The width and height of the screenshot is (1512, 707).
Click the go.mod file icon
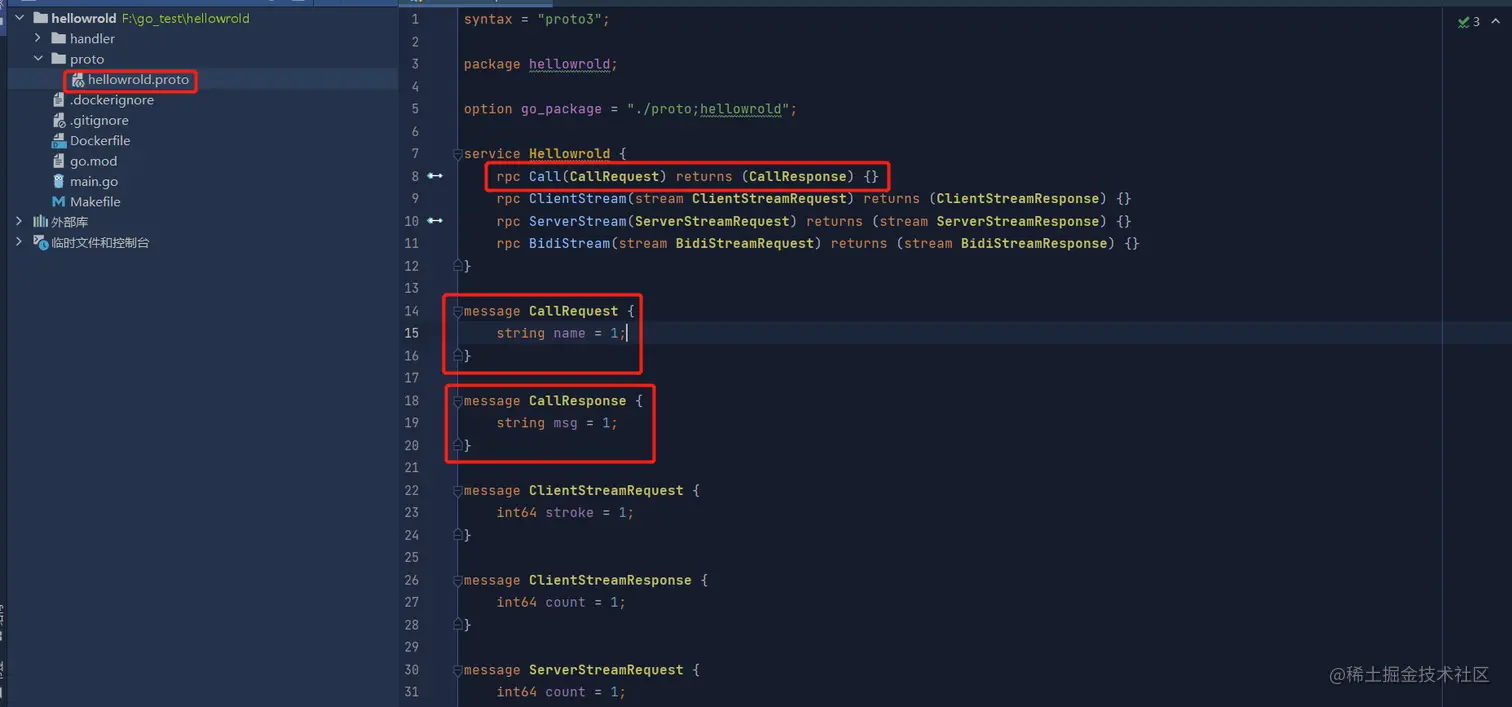(x=60, y=161)
